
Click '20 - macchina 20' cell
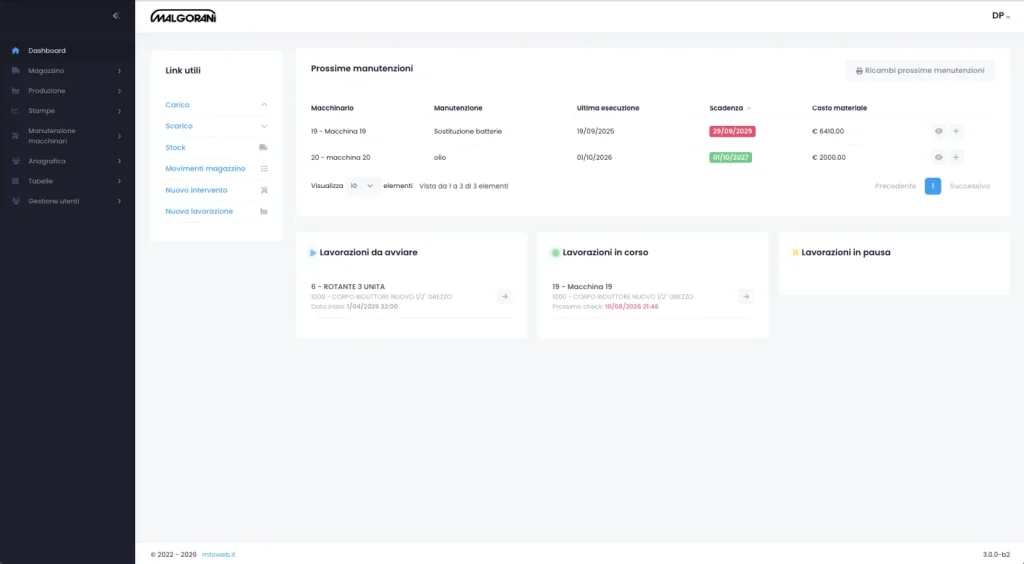[340, 157]
